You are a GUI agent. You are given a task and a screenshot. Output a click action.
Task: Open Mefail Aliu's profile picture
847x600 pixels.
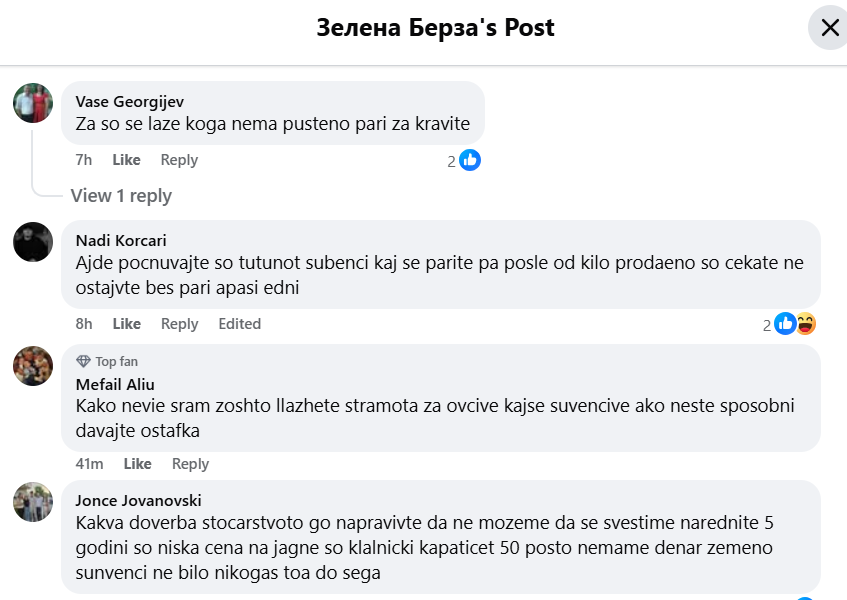[x=33, y=366]
